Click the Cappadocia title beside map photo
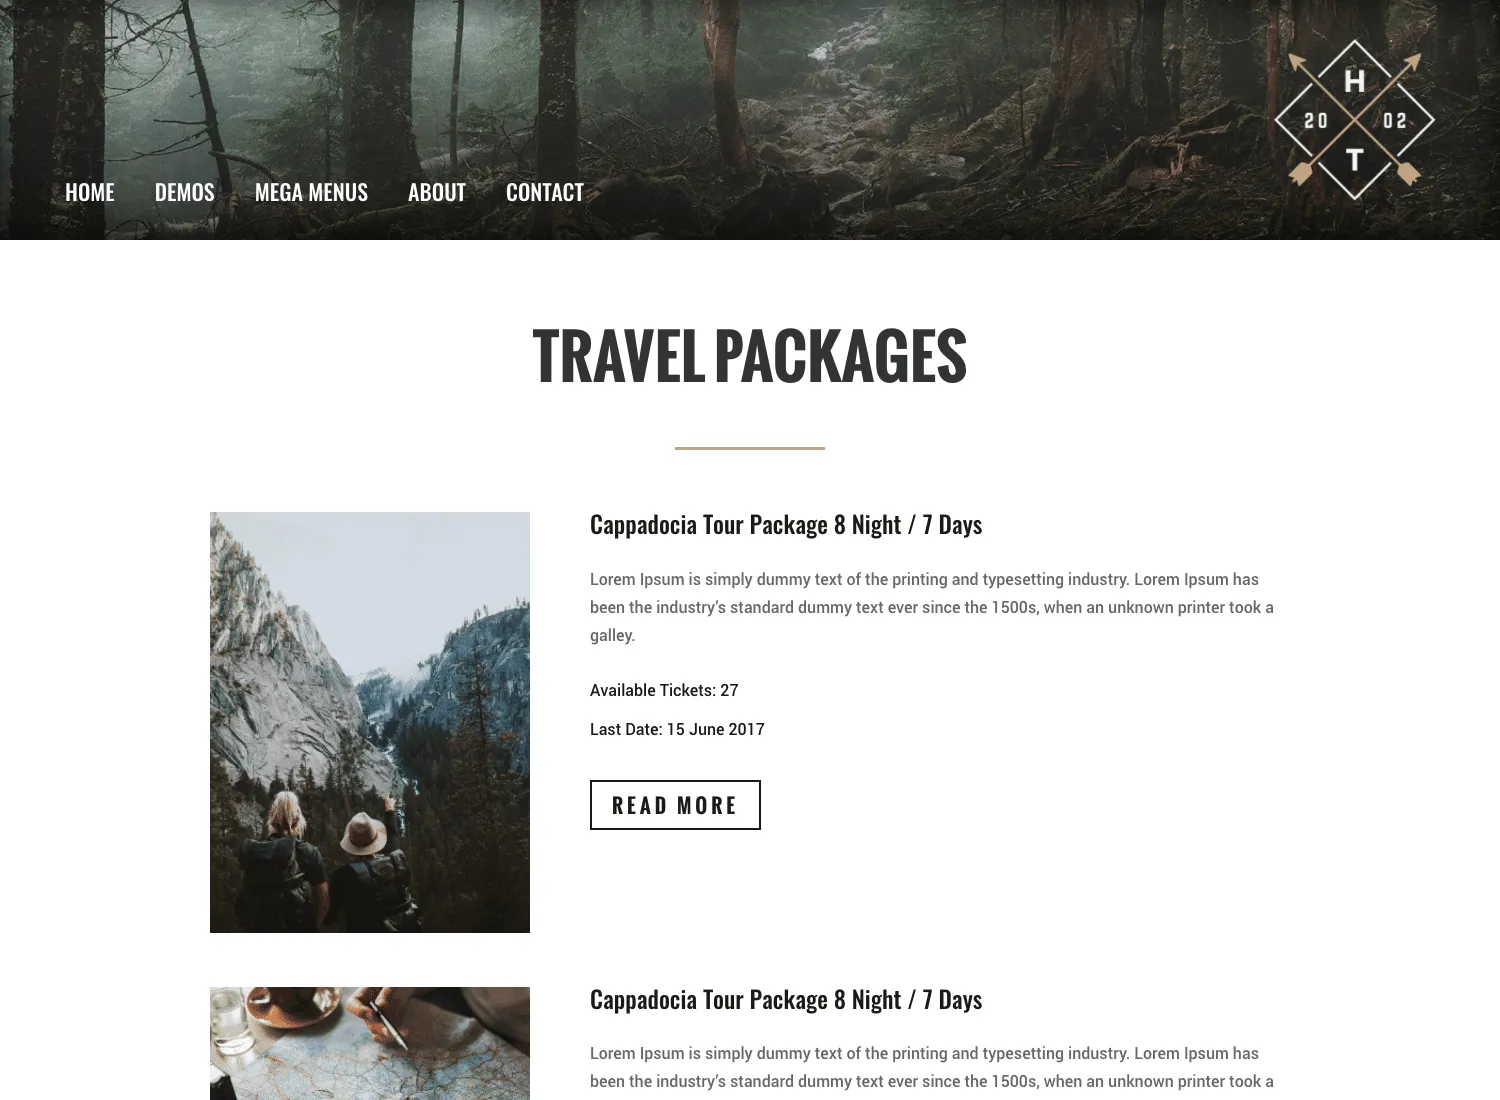This screenshot has height=1100, width=1500. click(786, 999)
